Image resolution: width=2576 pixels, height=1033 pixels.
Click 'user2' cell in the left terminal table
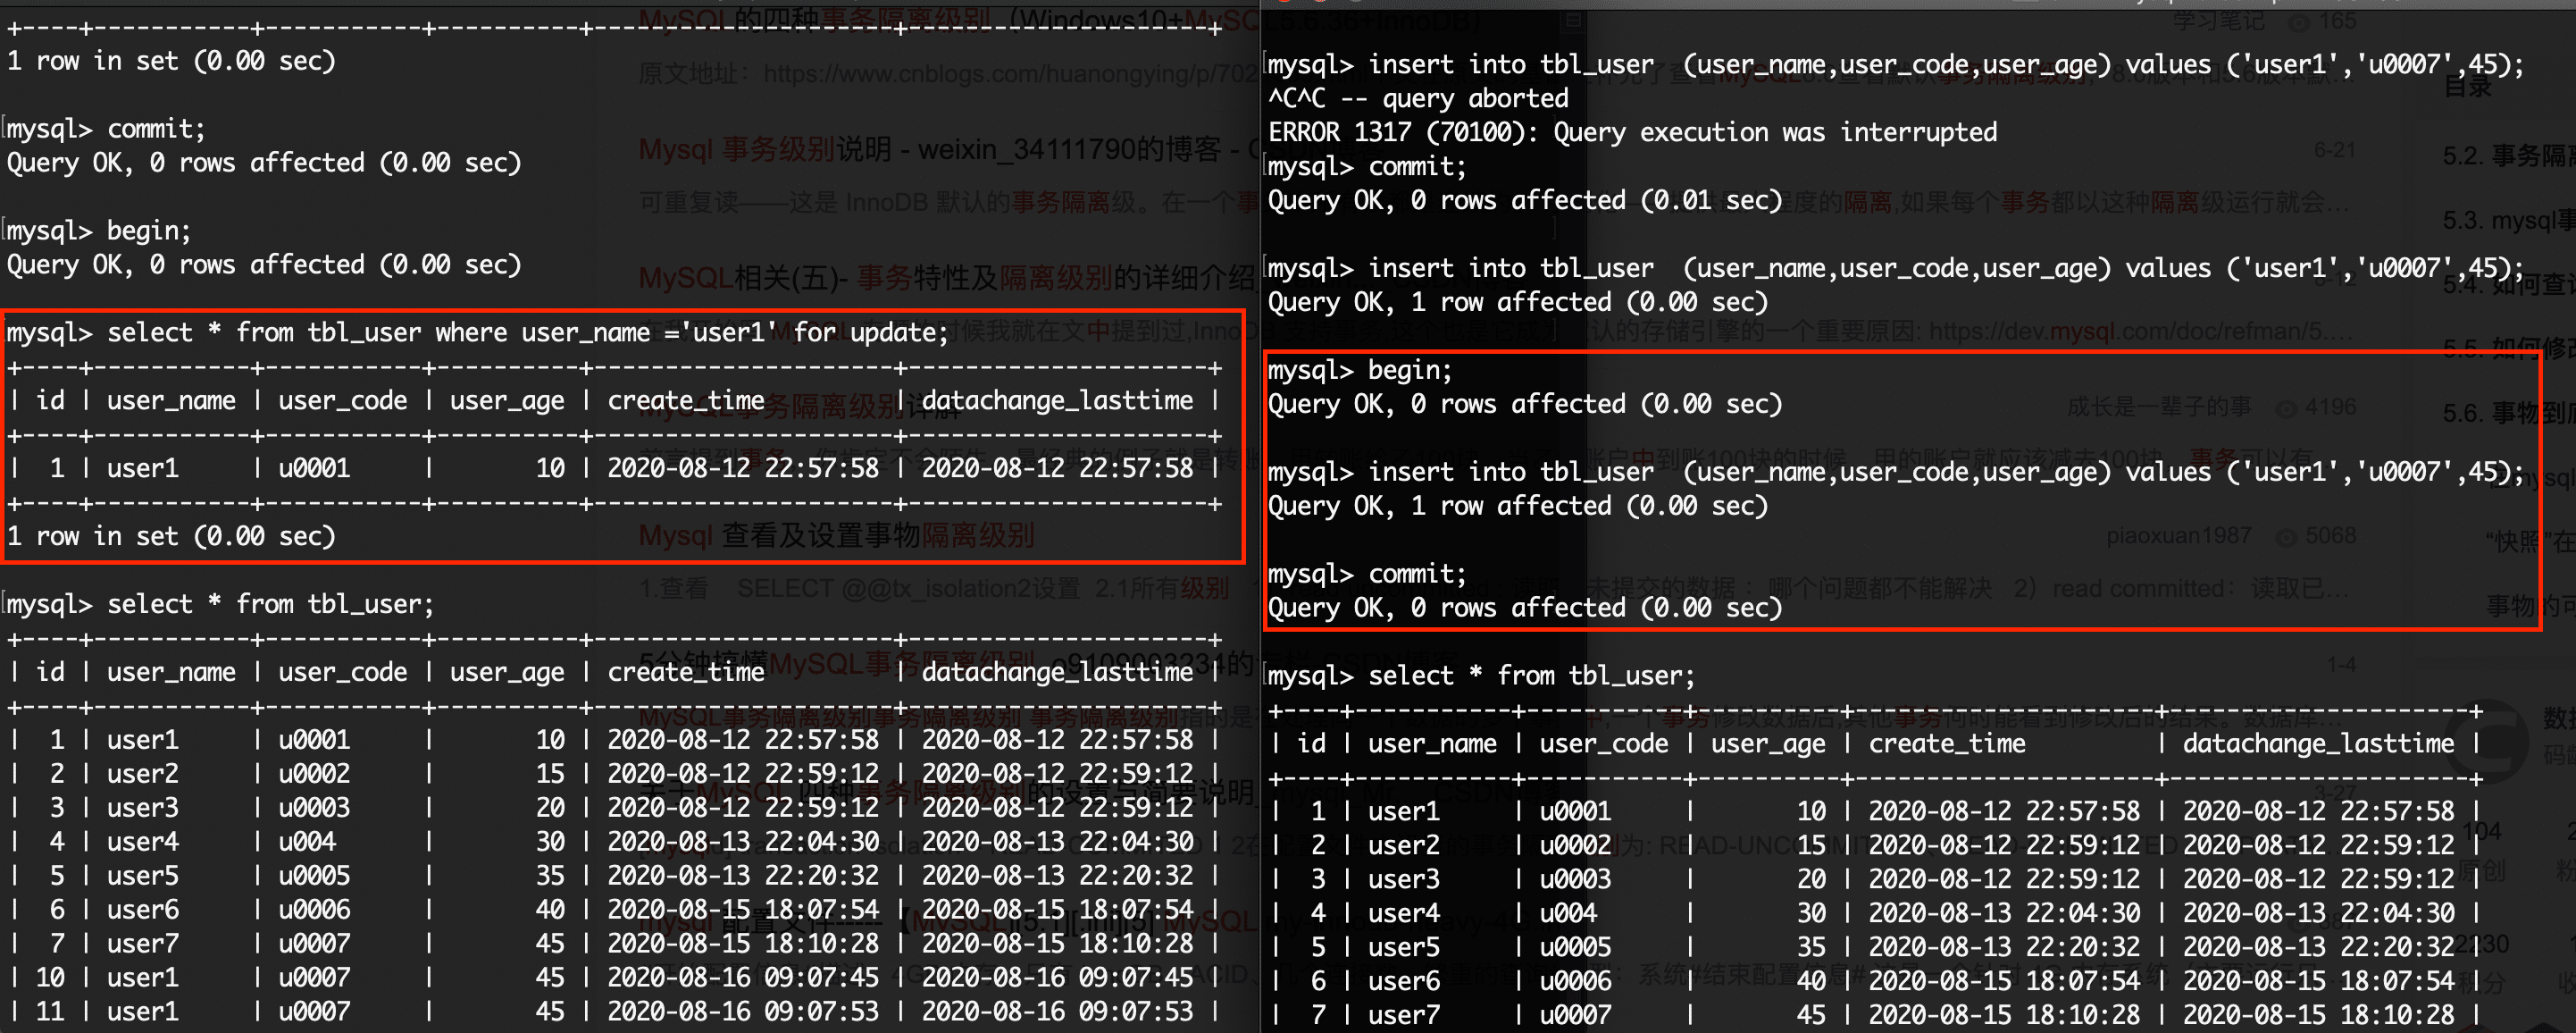coord(143,773)
